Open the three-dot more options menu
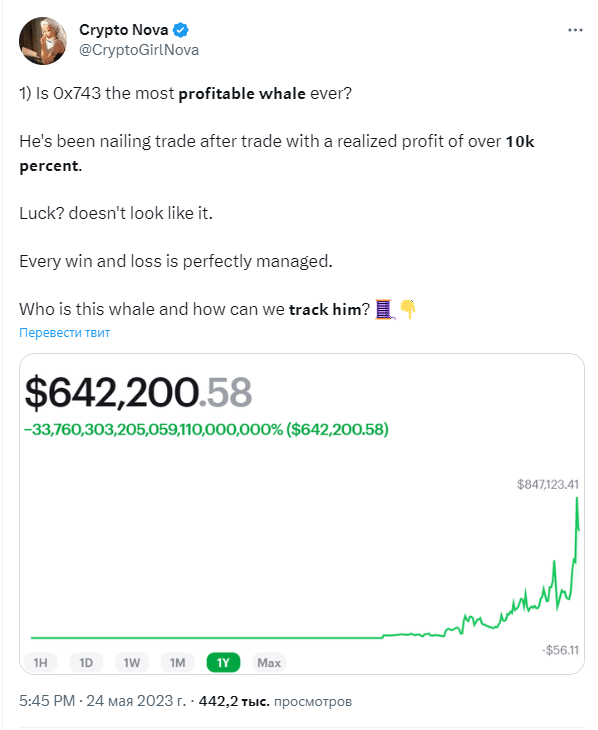The width and height of the screenshot is (598, 730). point(575,30)
